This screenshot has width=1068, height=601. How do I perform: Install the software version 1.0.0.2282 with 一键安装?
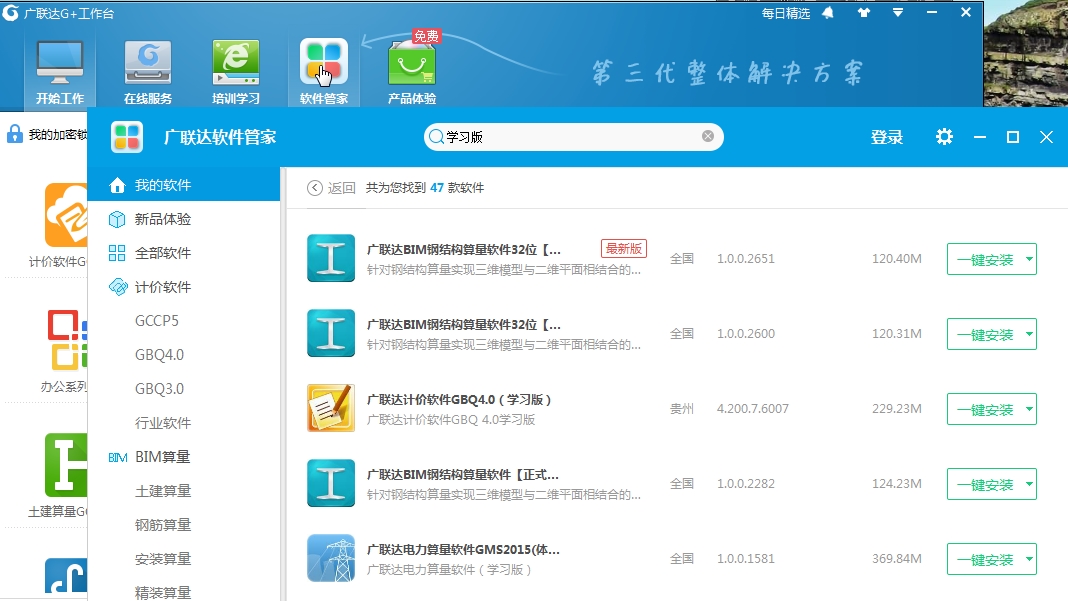pos(985,484)
